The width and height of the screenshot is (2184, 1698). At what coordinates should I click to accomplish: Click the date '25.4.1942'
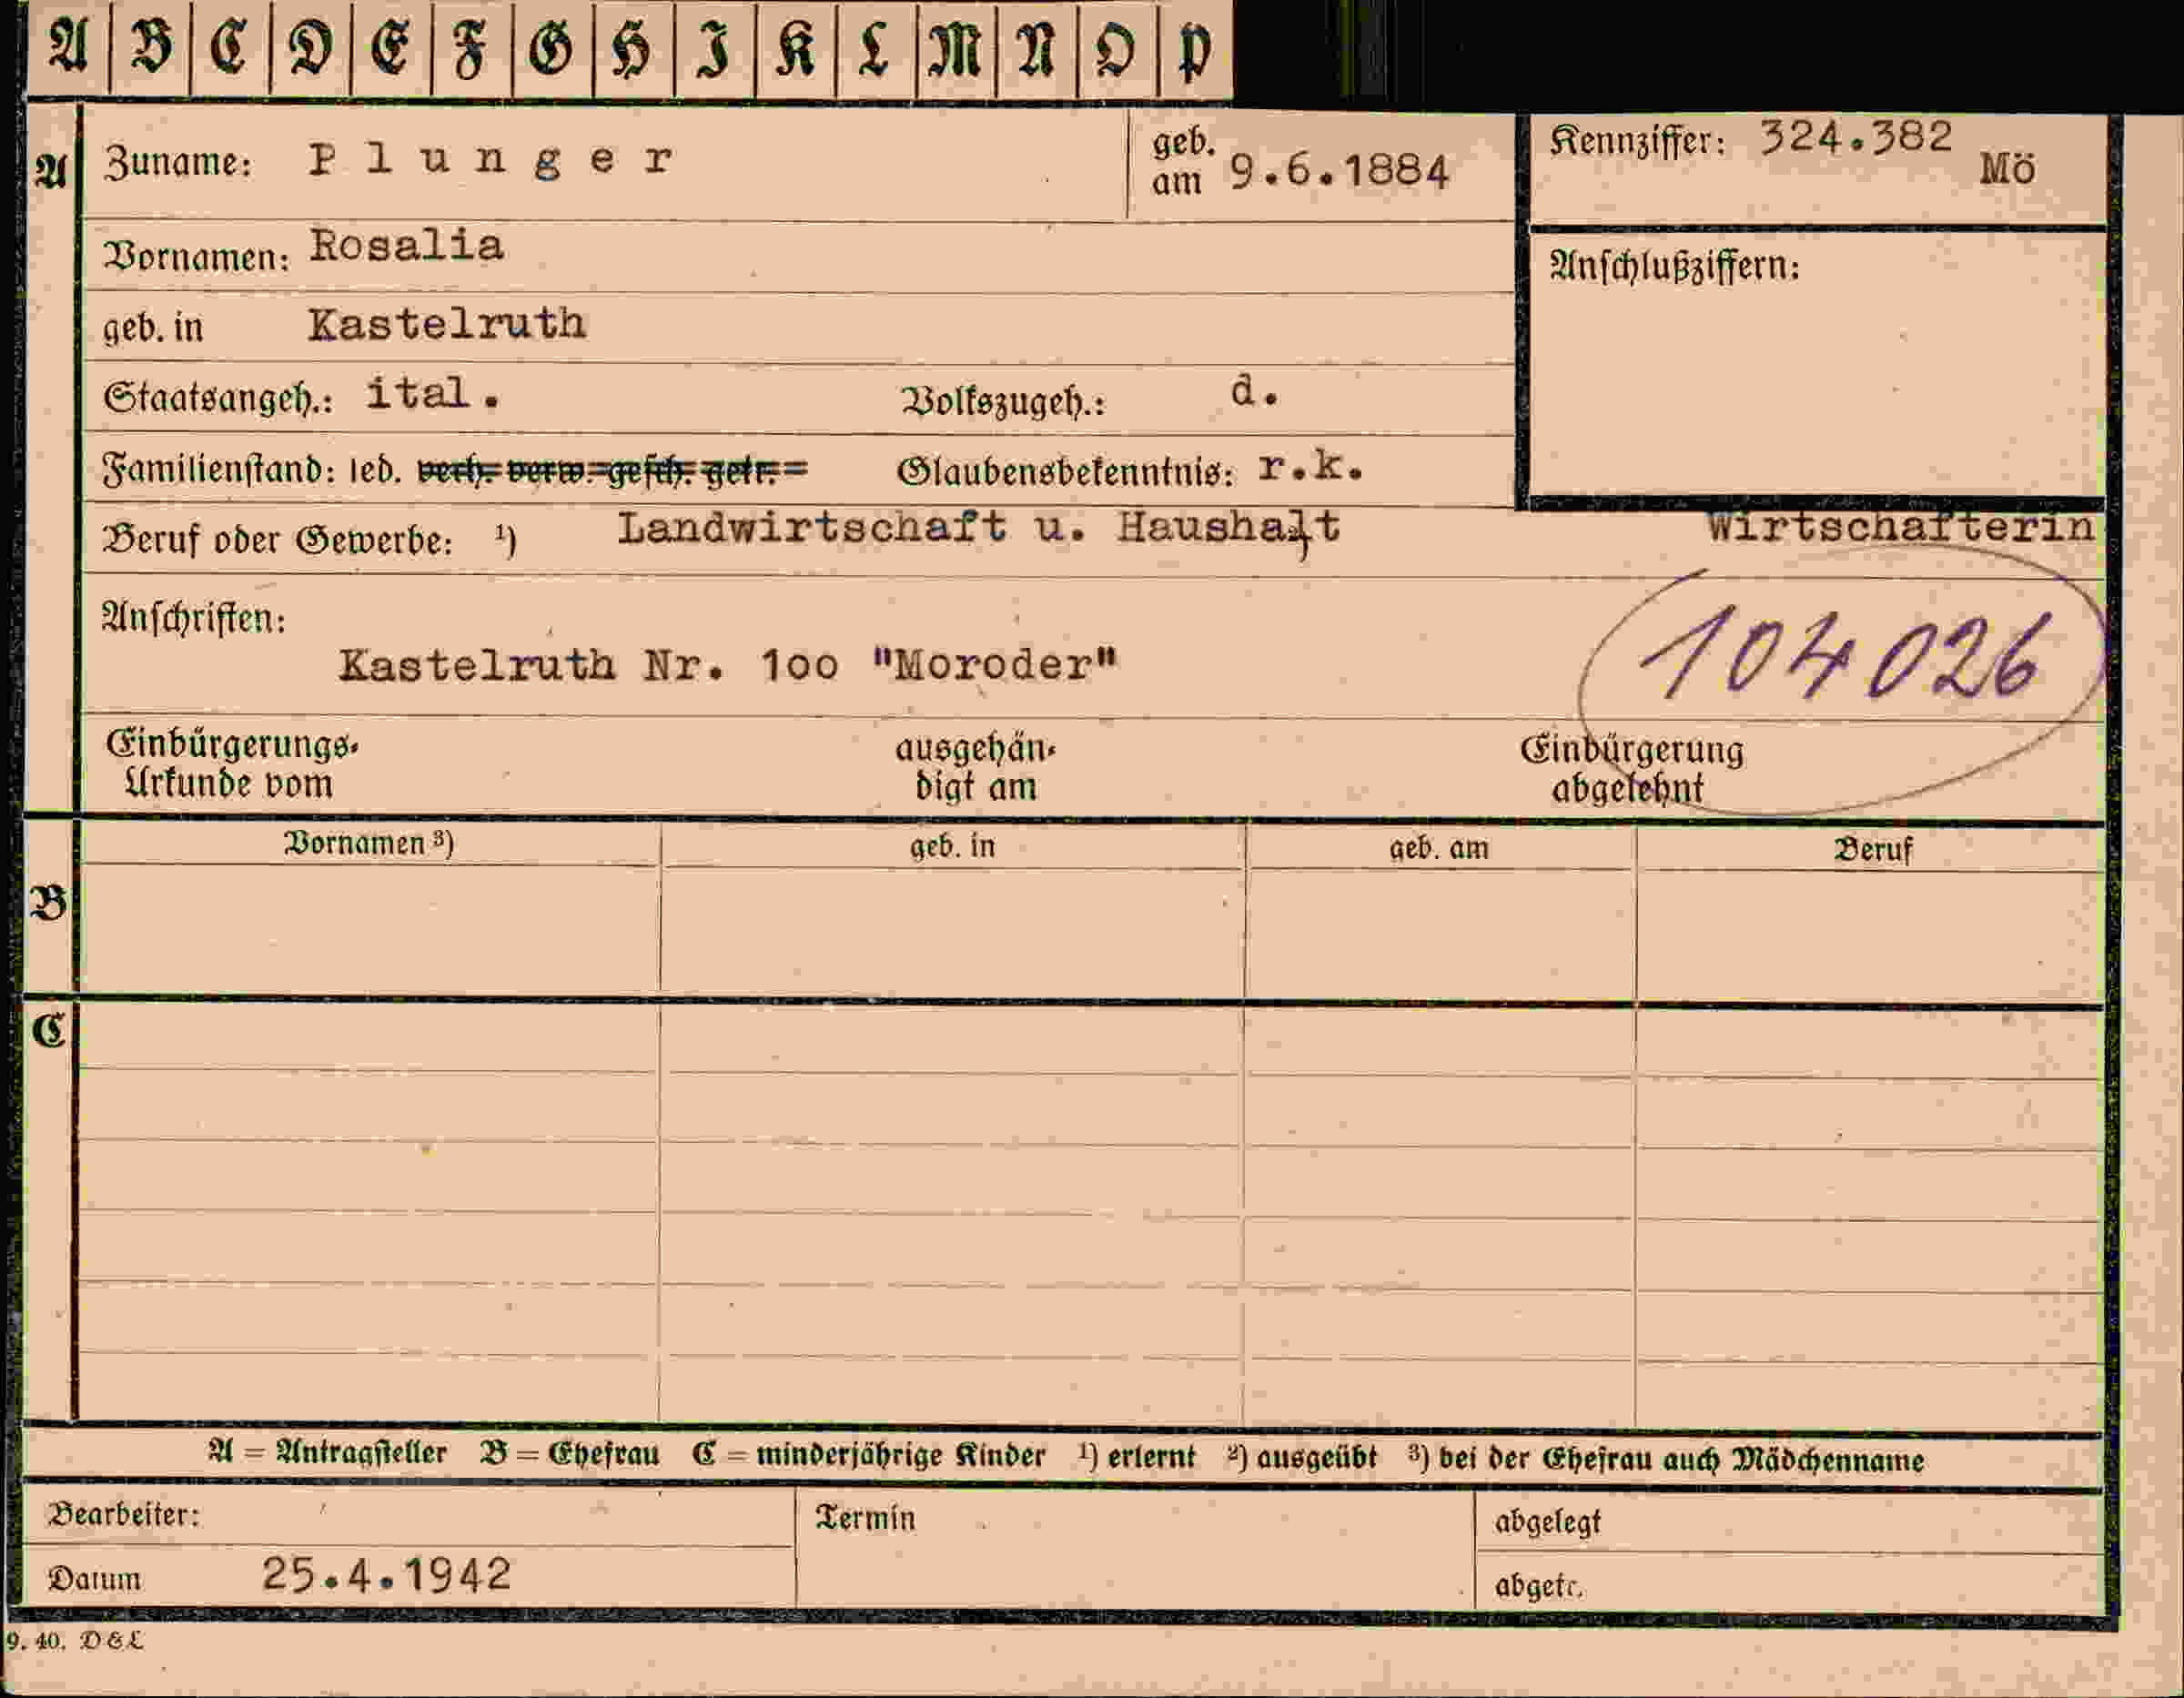(x=387, y=1574)
